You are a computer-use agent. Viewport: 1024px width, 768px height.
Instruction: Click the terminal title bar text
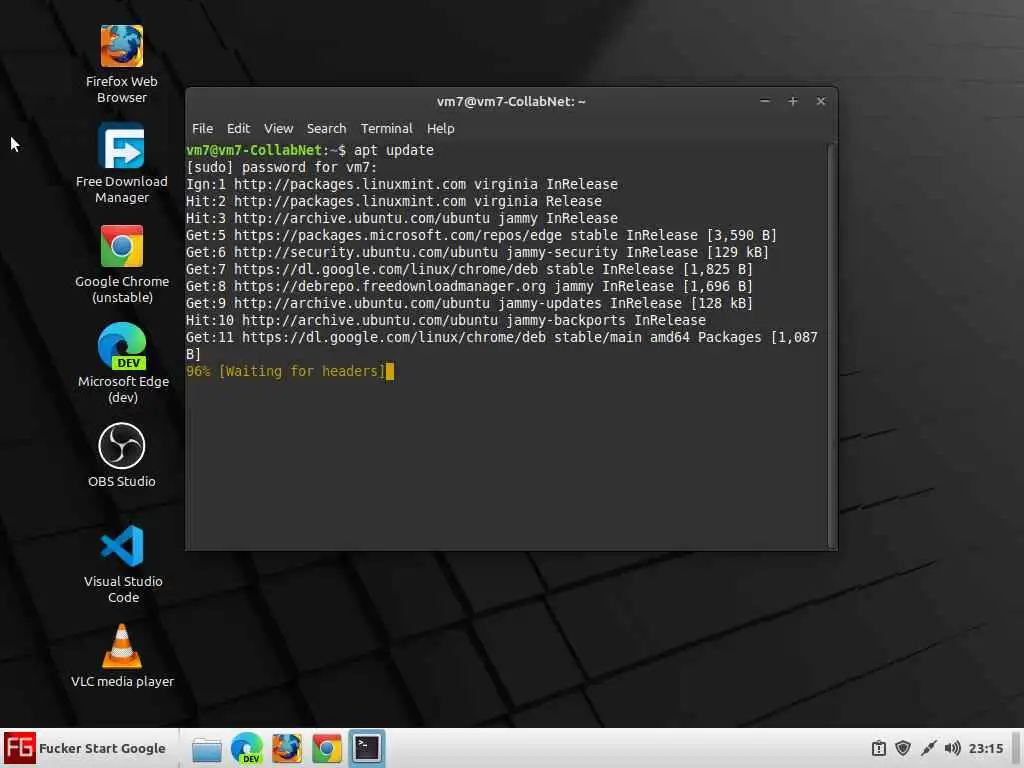tap(511, 101)
